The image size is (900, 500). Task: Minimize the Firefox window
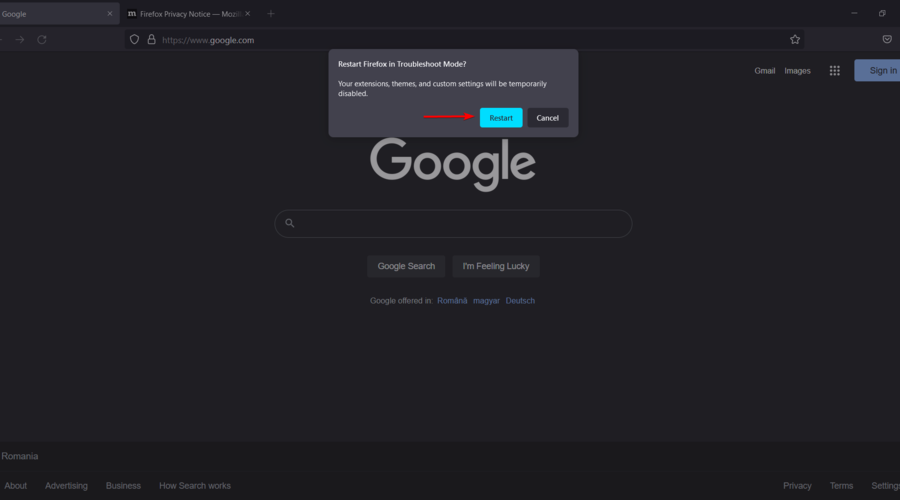tap(854, 13)
